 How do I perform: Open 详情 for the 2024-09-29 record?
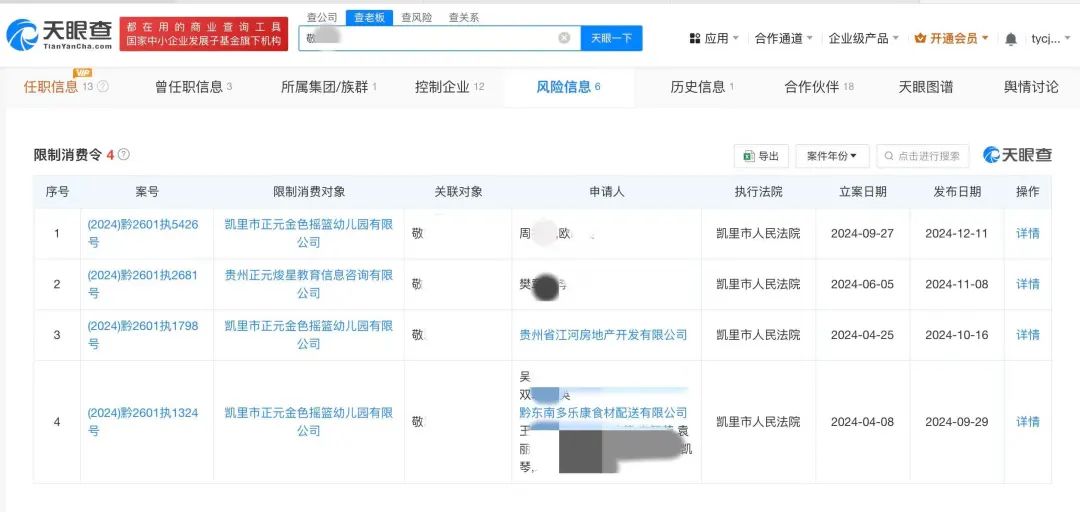(1028, 422)
